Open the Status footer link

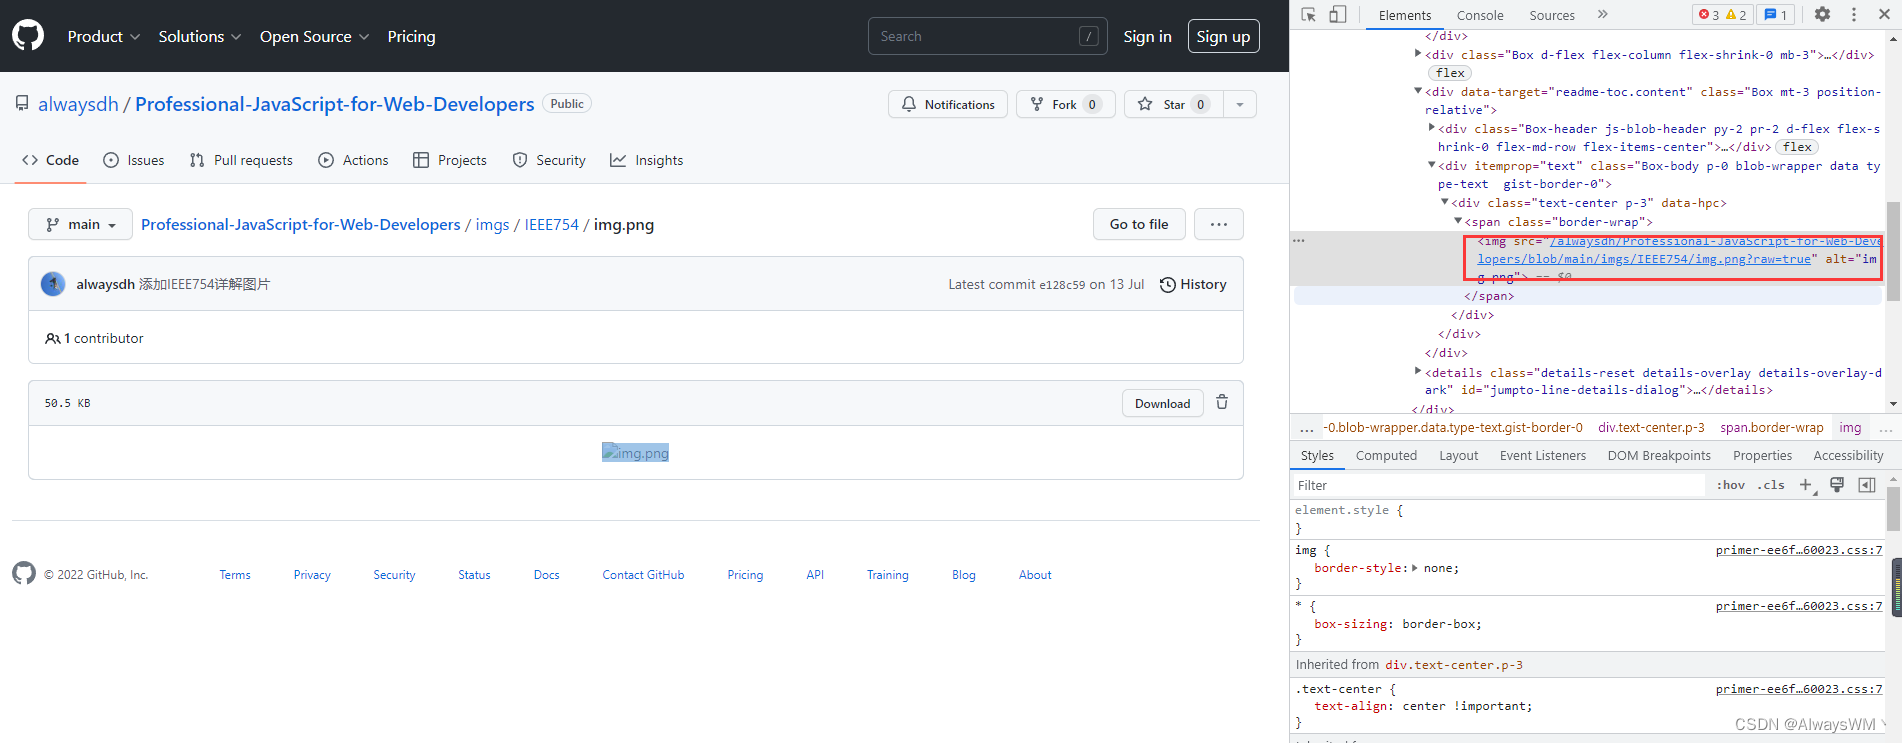(x=474, y=575)
